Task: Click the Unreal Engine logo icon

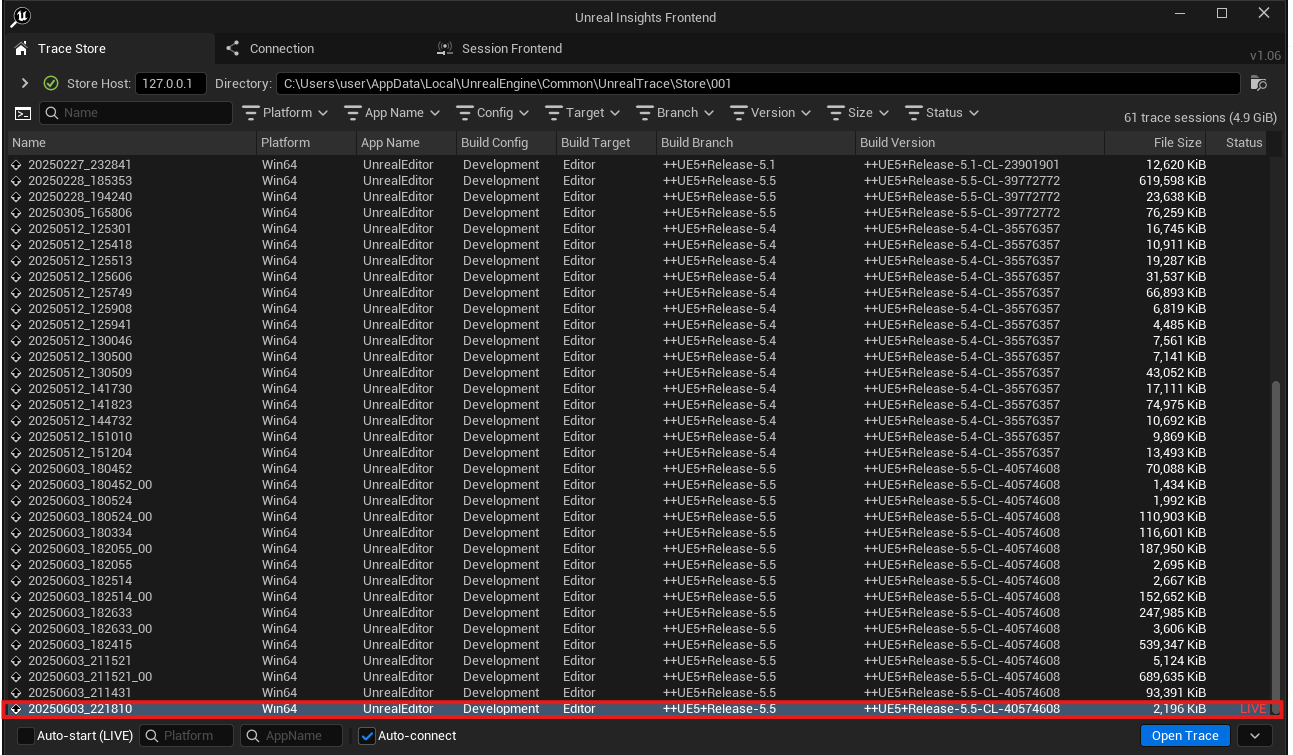Action: click(x=20, y=17)
